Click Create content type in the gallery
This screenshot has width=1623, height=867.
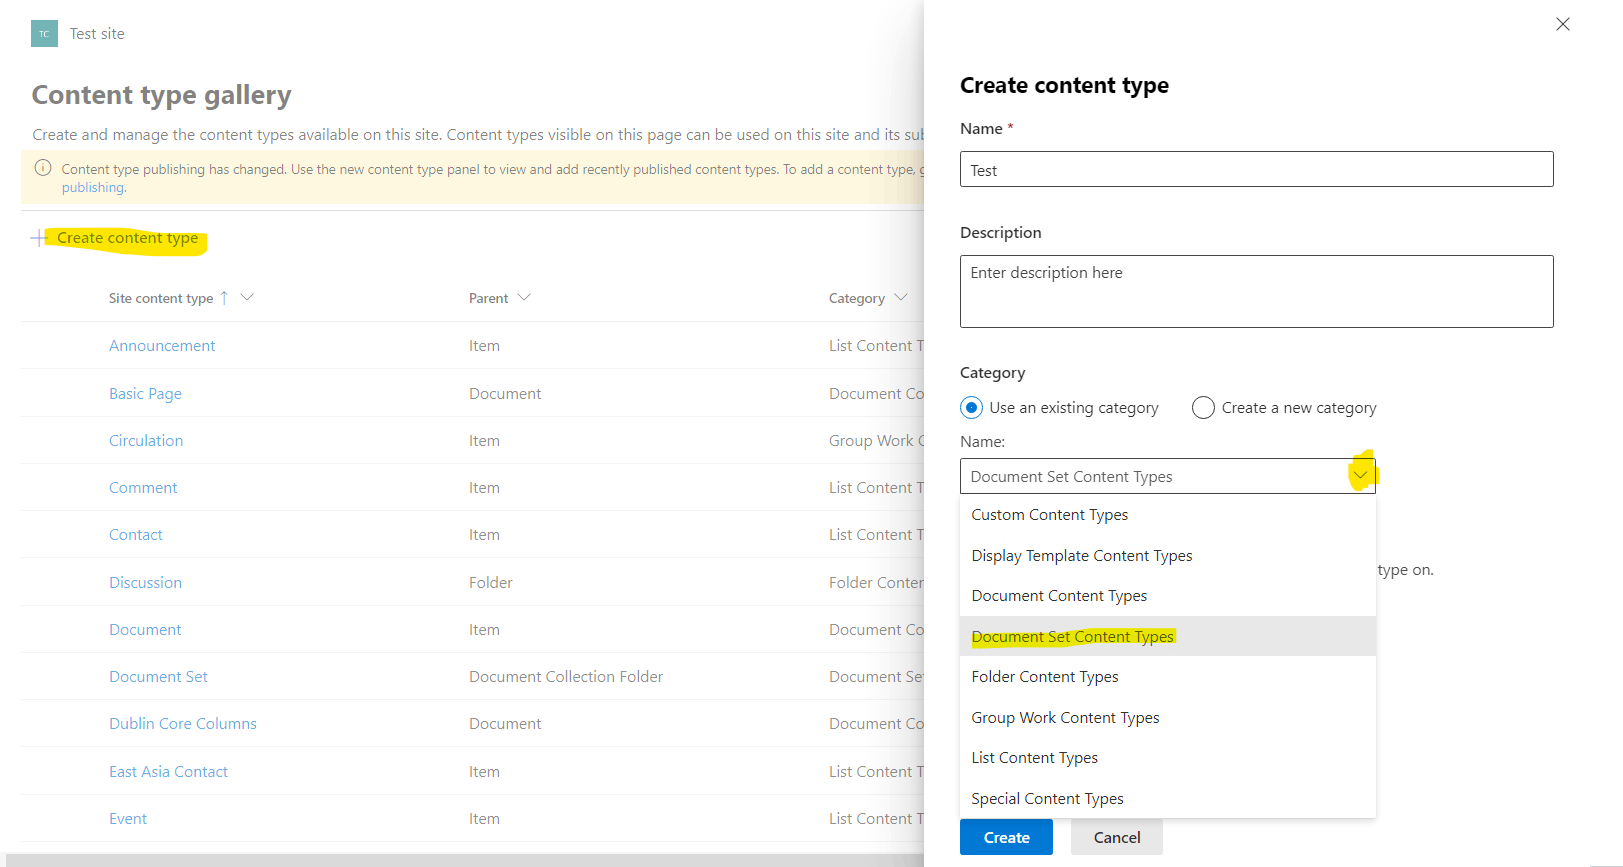(x=127, y=238)
